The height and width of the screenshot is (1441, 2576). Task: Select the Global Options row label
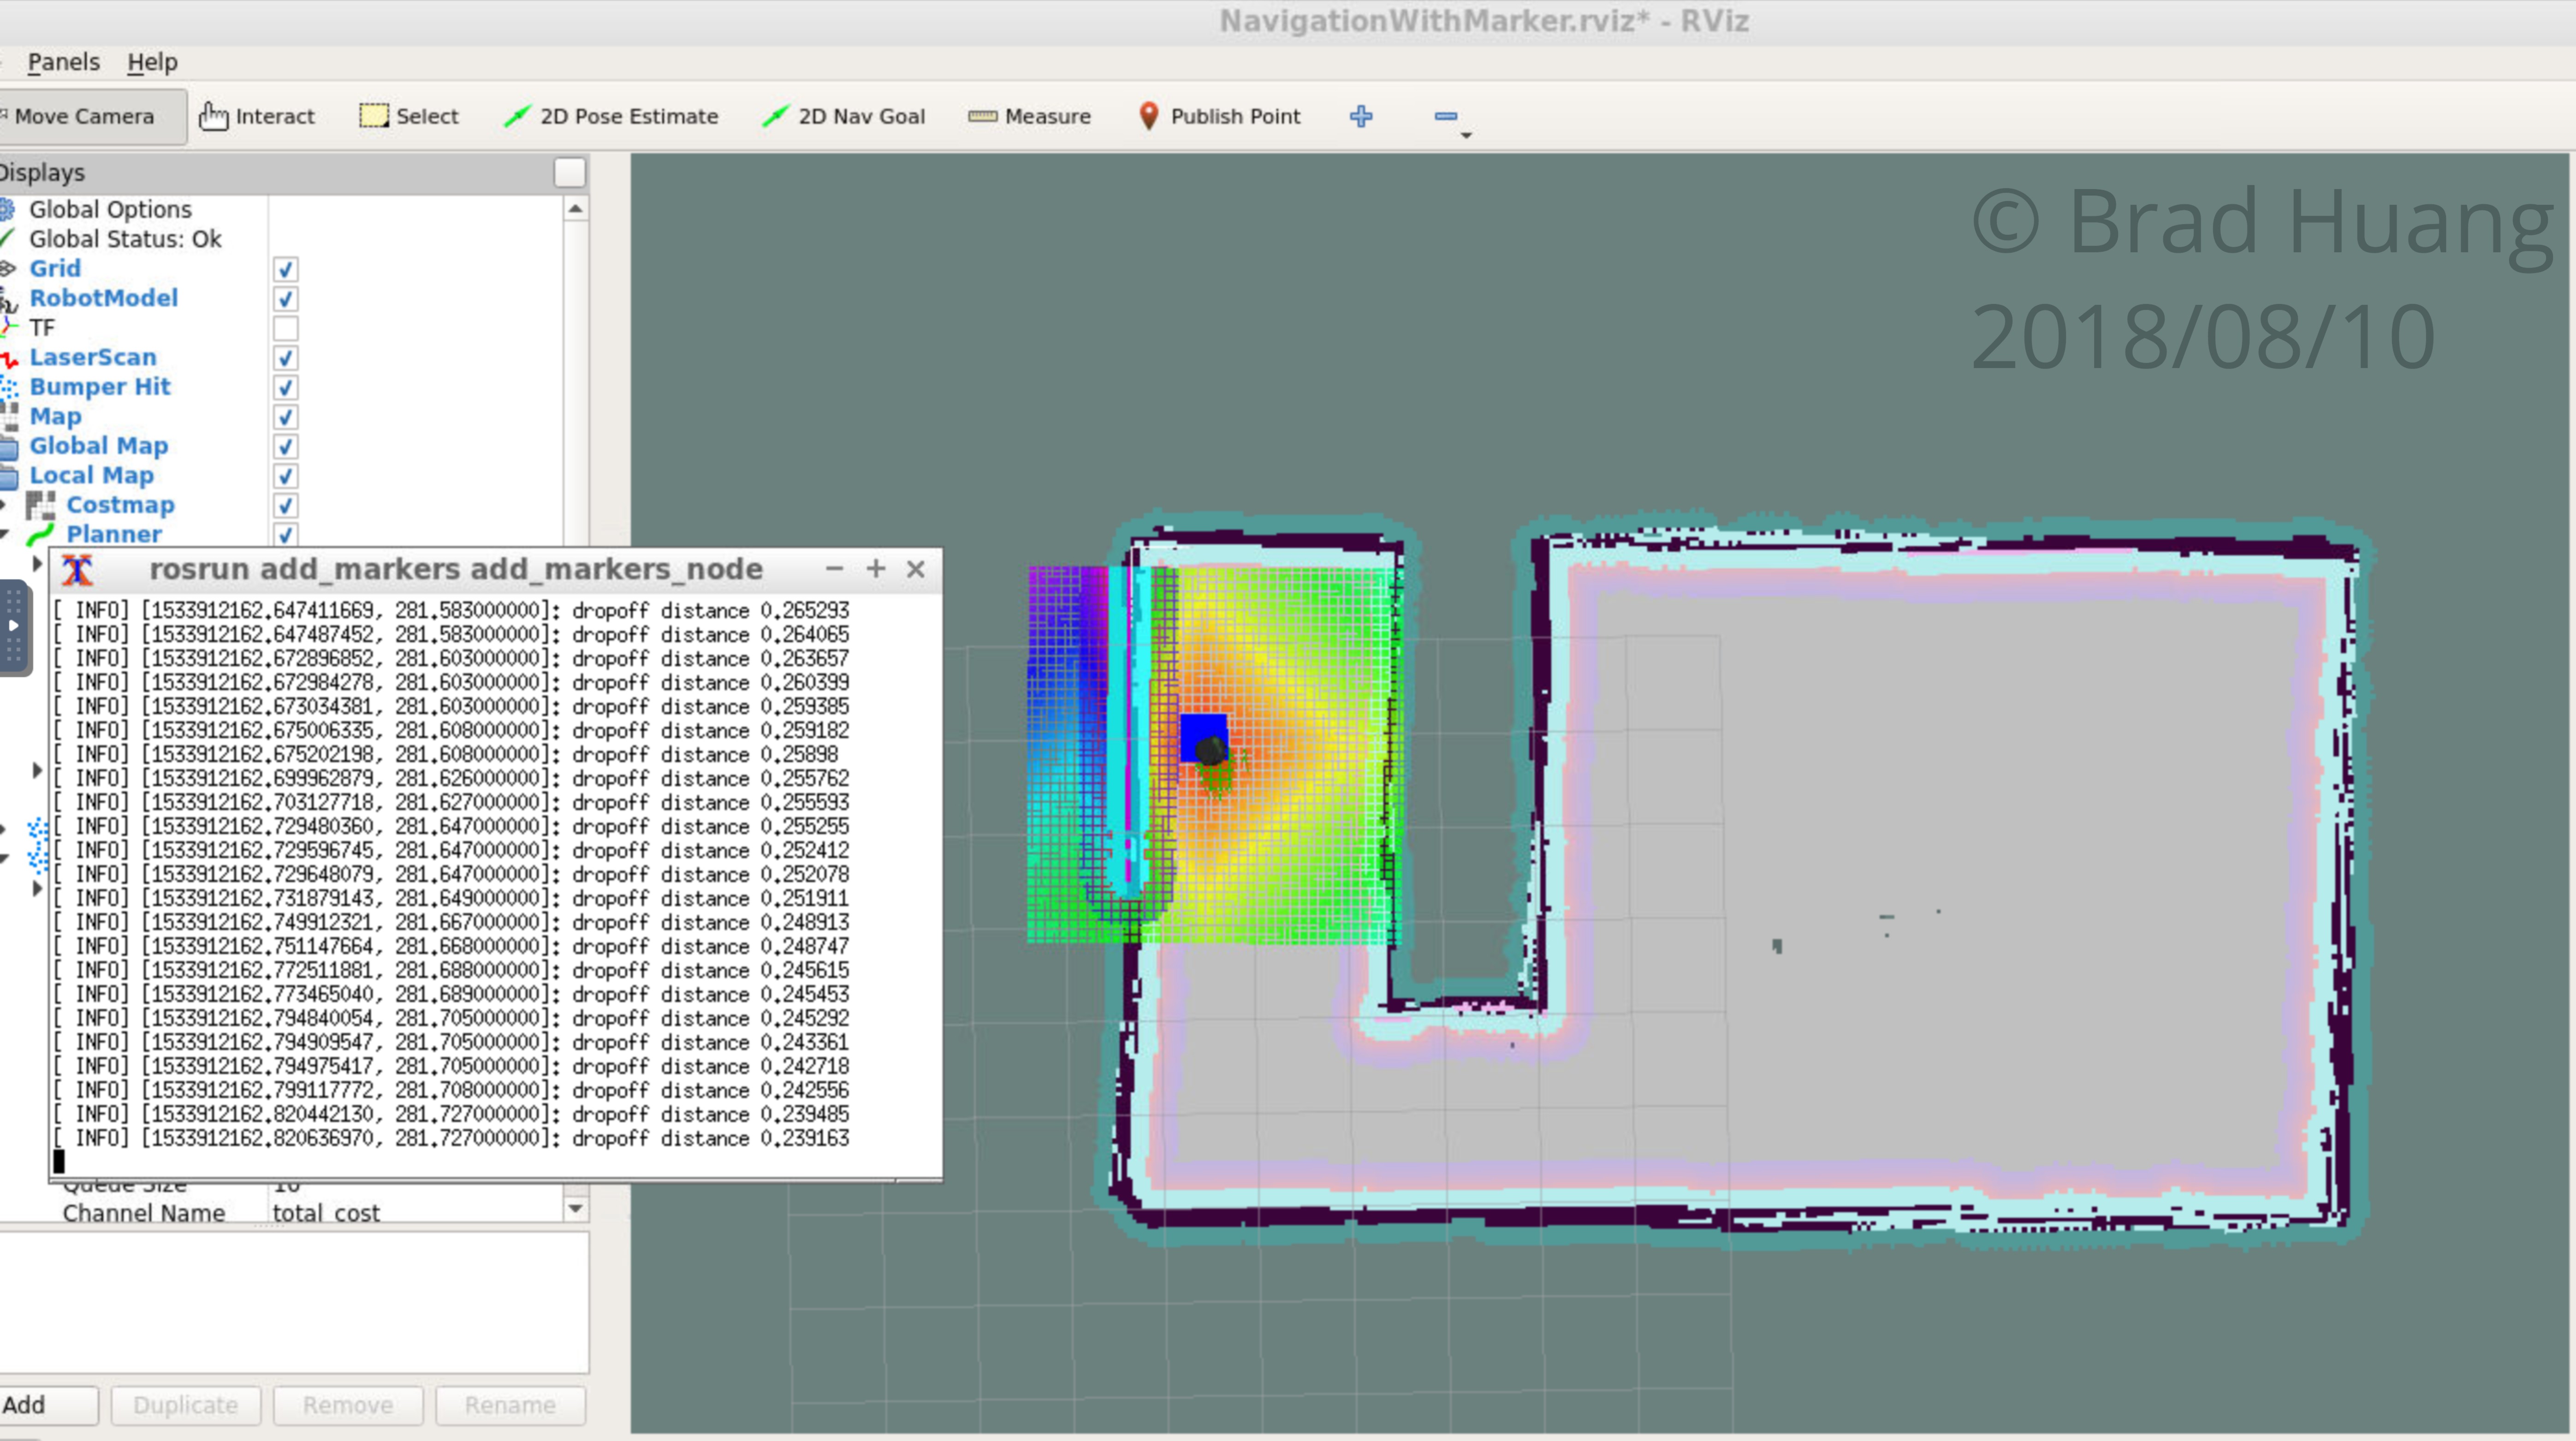(x=110, y=209)
